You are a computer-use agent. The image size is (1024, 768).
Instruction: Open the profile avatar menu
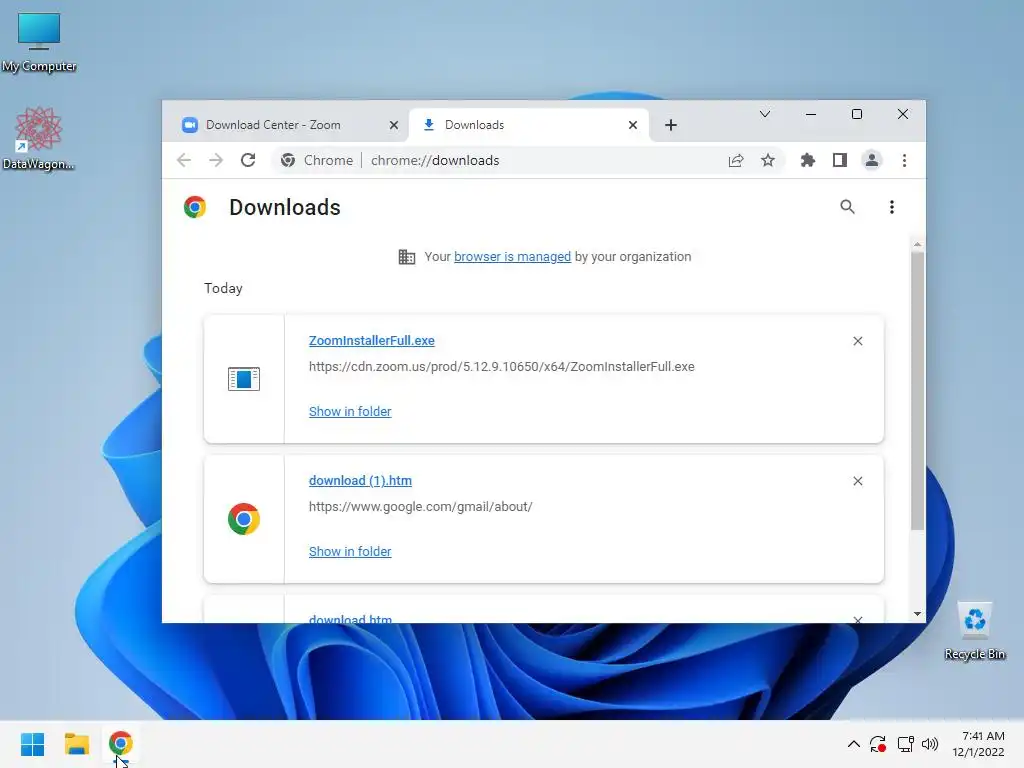click(872, 161)
